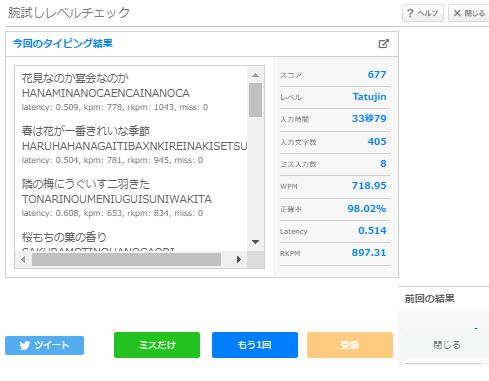Click the horizontal scroll left arrow

(x=23, y=259)
